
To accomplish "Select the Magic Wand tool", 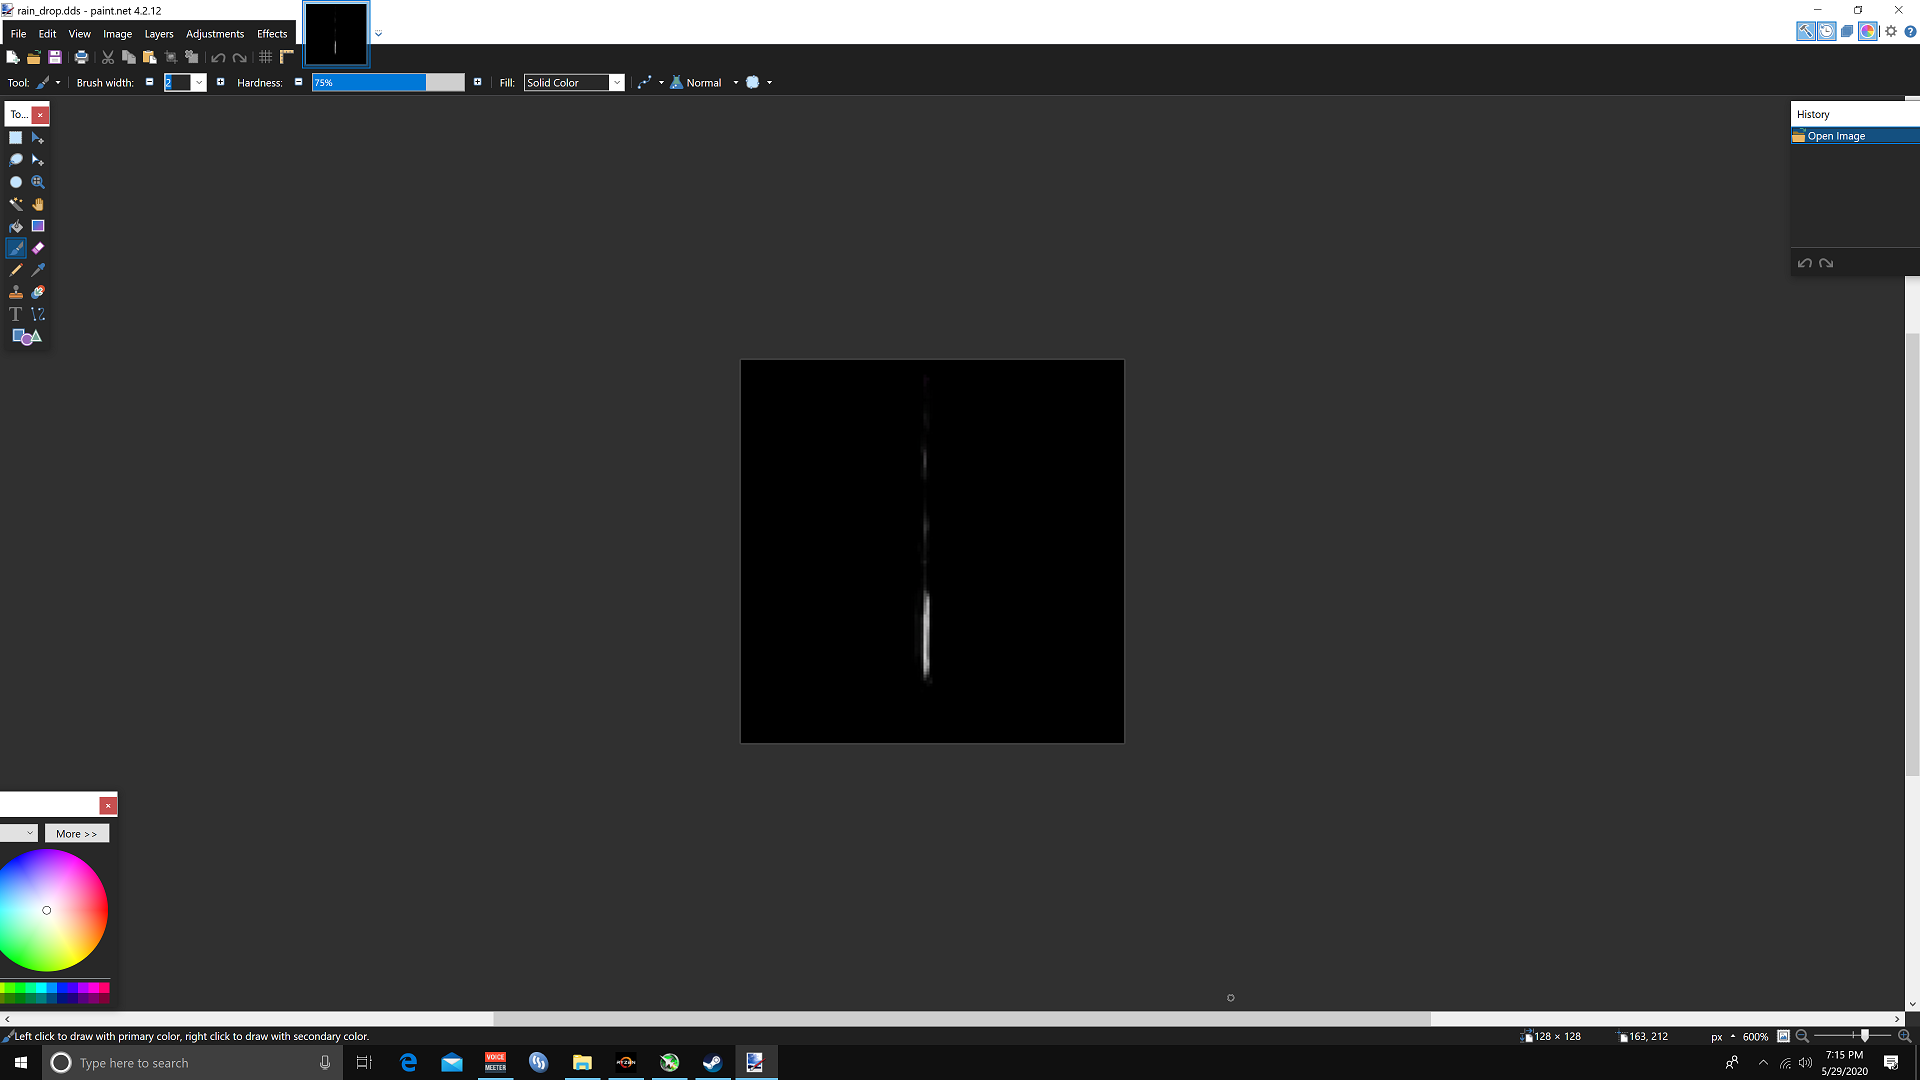I will 16,204.
